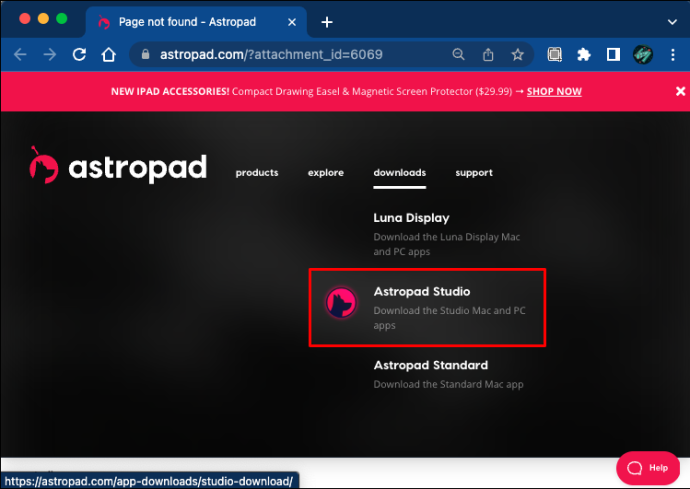Select Astropad Standard download option
690x489 pixels.
(431, 365)
